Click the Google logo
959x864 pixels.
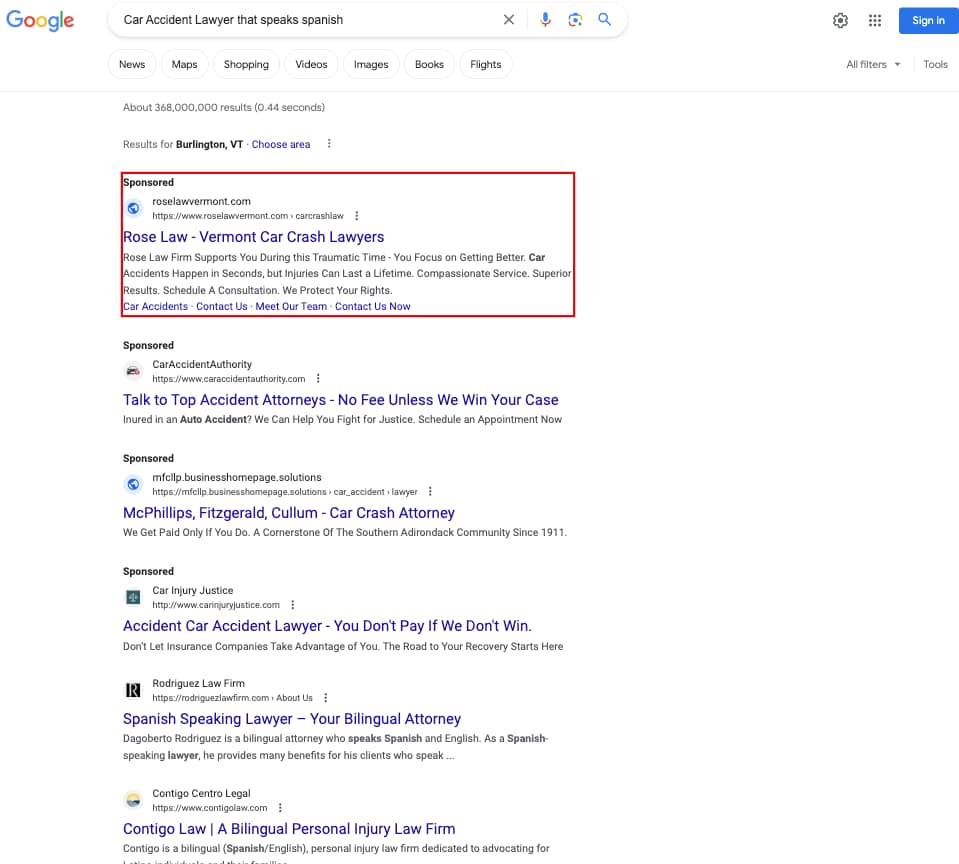point(40,20)
